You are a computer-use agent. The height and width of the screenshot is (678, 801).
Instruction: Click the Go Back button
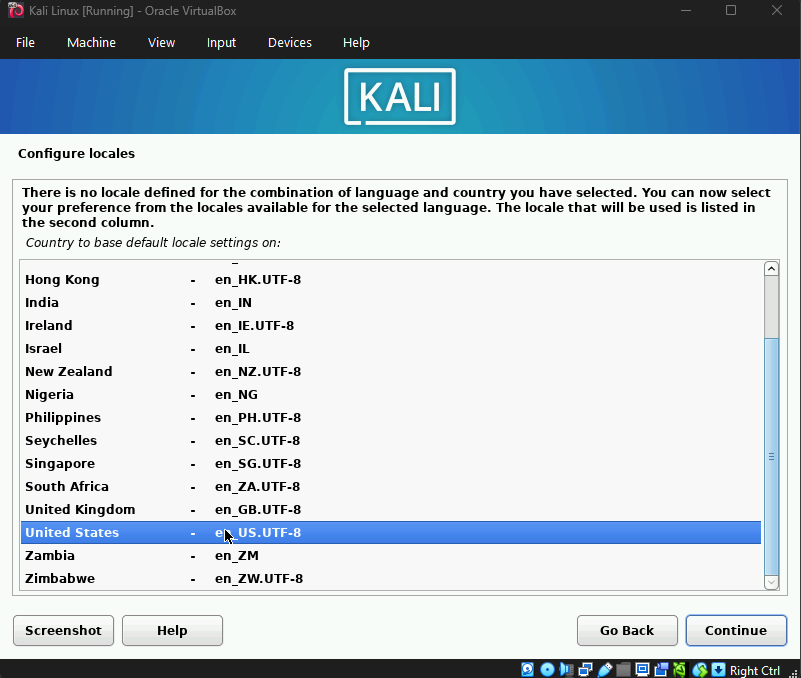627,631
